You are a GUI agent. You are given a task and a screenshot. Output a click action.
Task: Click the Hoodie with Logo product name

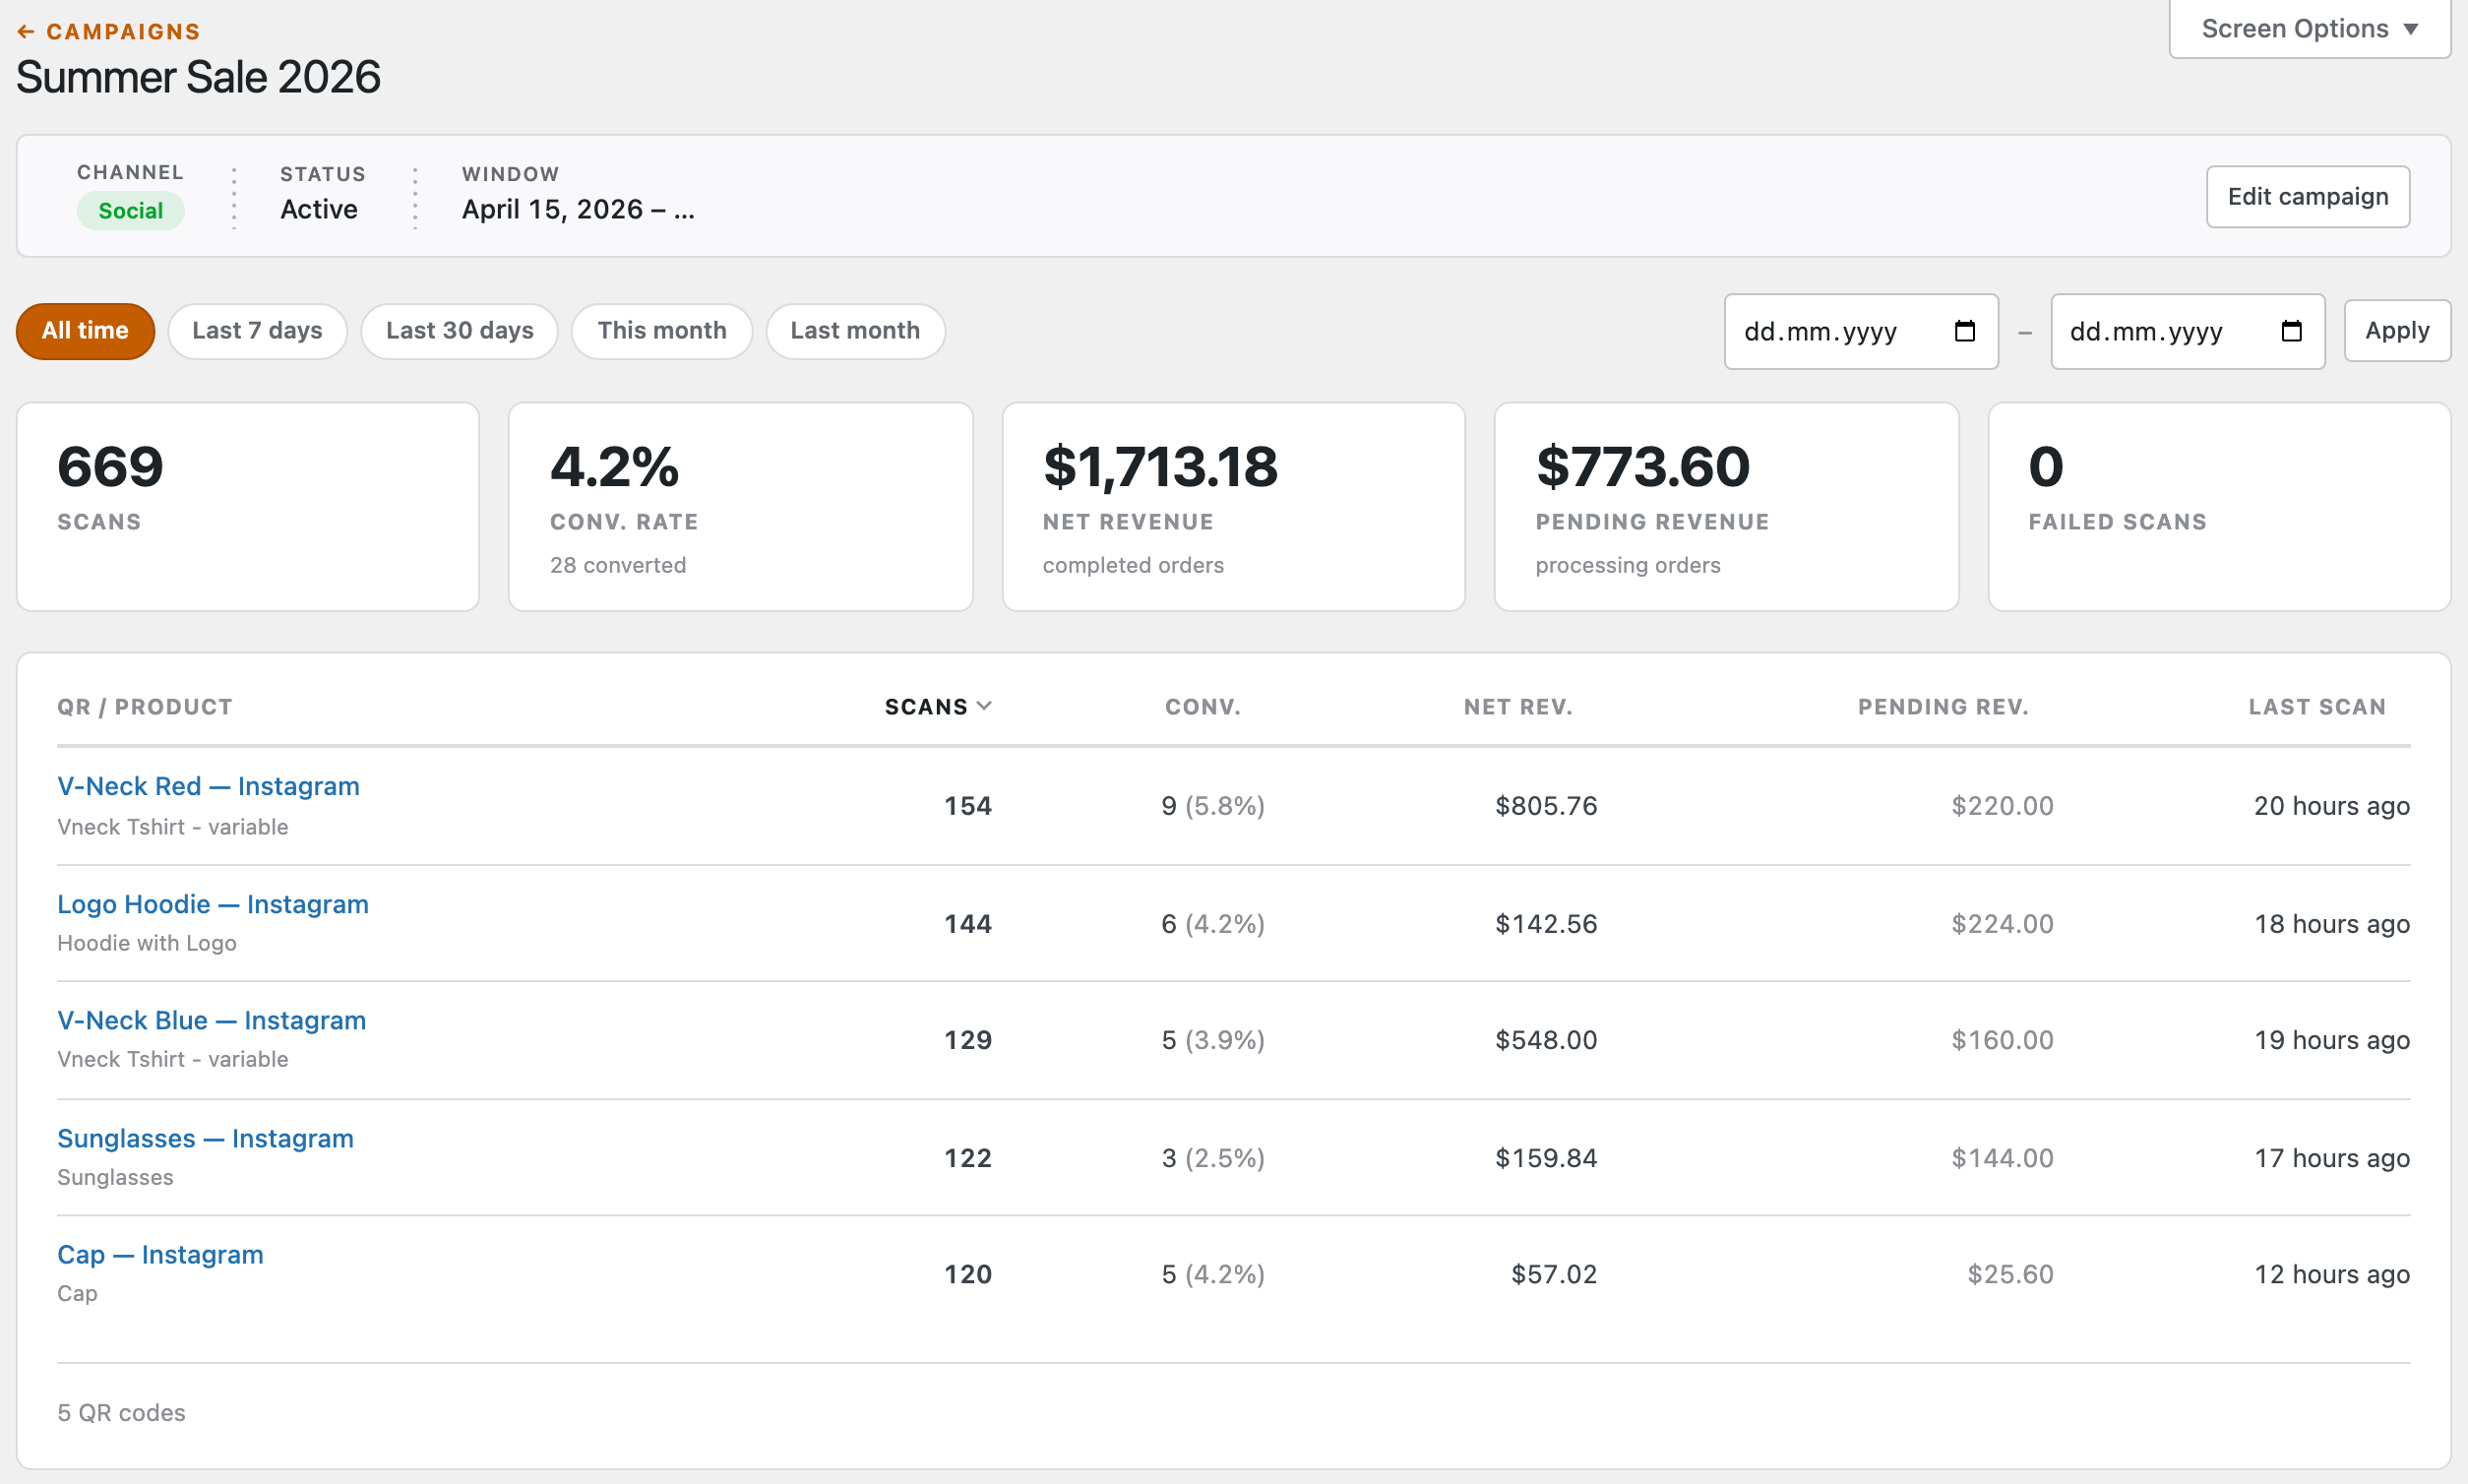[x=147, y=943]
